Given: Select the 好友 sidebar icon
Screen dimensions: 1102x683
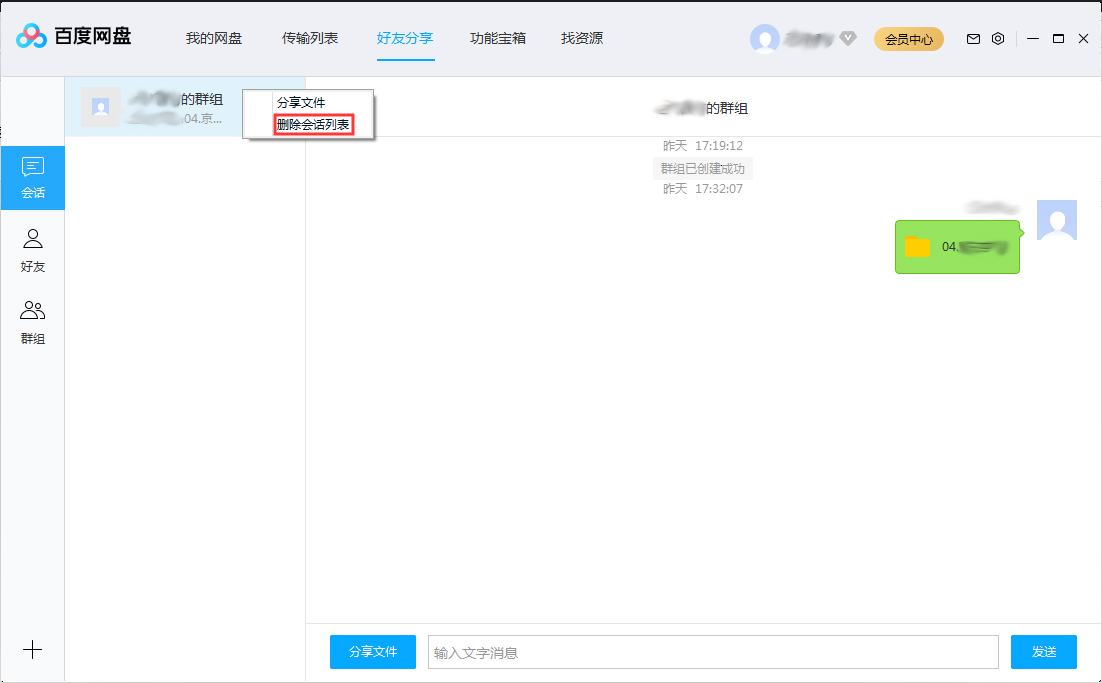Looking at the screenshot, I should (x=33, y=248).
